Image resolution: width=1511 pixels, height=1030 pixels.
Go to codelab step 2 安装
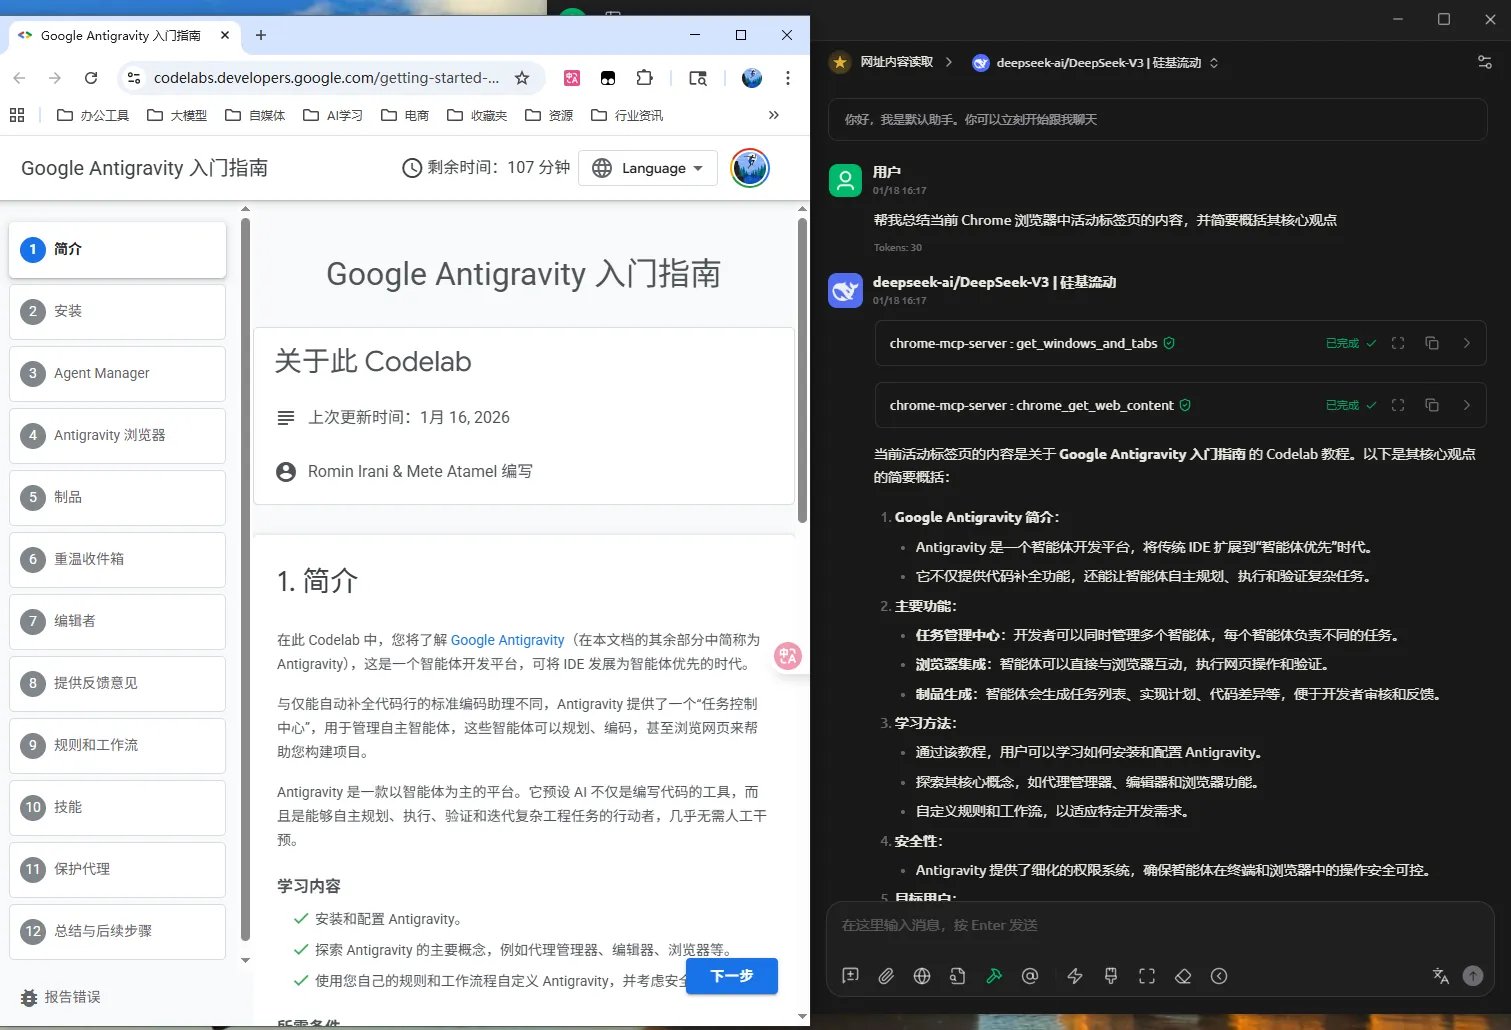tap(118, 311)
